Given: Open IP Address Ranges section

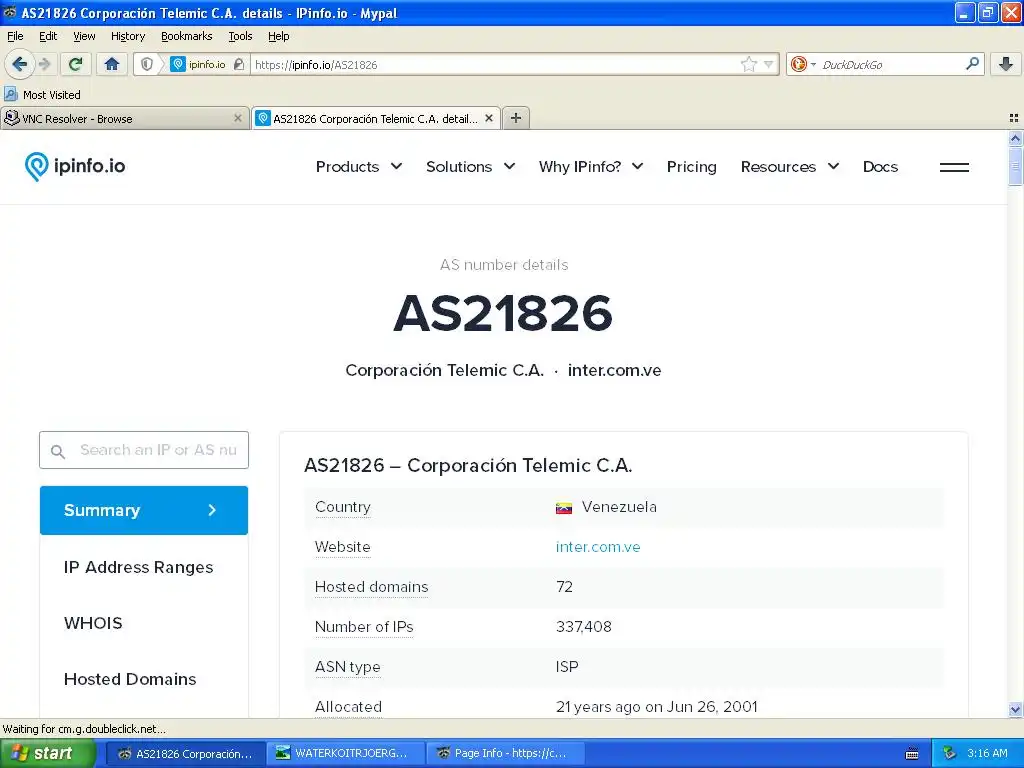Looking at the screenshot, I should point(138,567).
